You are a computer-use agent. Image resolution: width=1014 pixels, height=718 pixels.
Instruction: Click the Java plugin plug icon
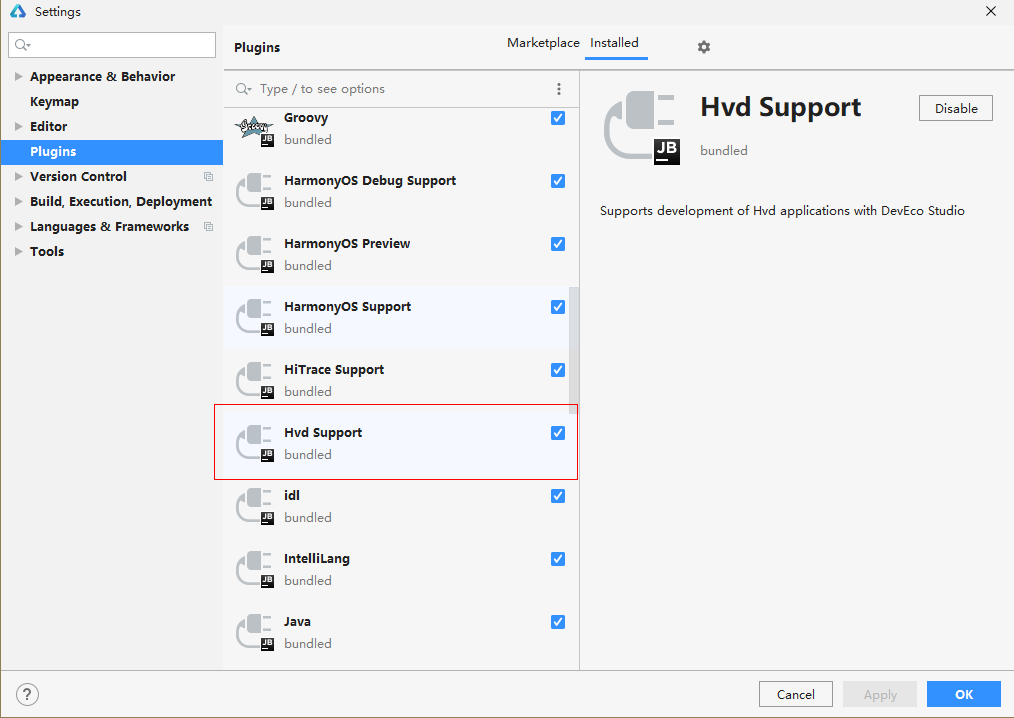click(255, 632)
